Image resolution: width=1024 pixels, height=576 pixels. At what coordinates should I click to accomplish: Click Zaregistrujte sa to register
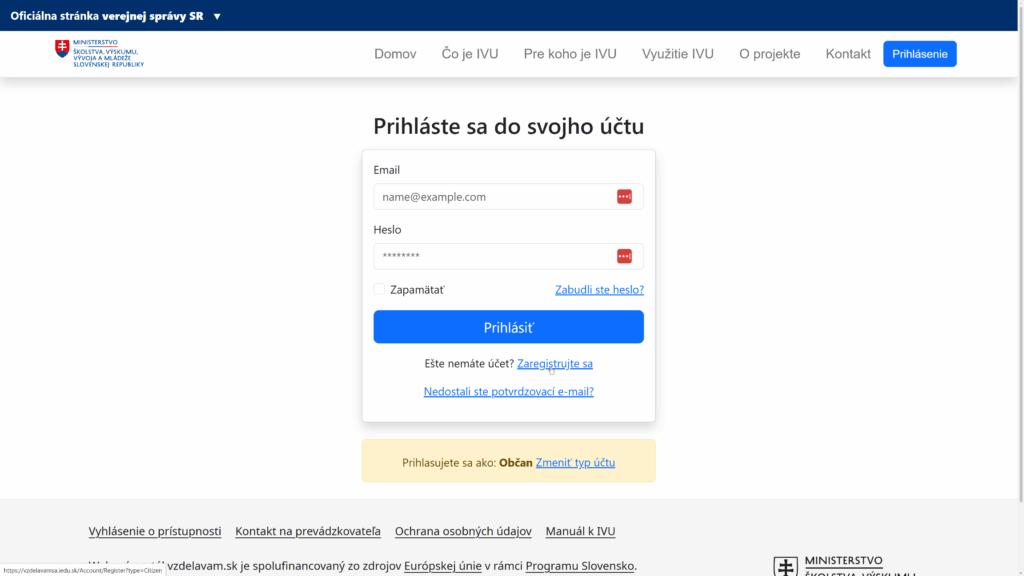point(554,363)
